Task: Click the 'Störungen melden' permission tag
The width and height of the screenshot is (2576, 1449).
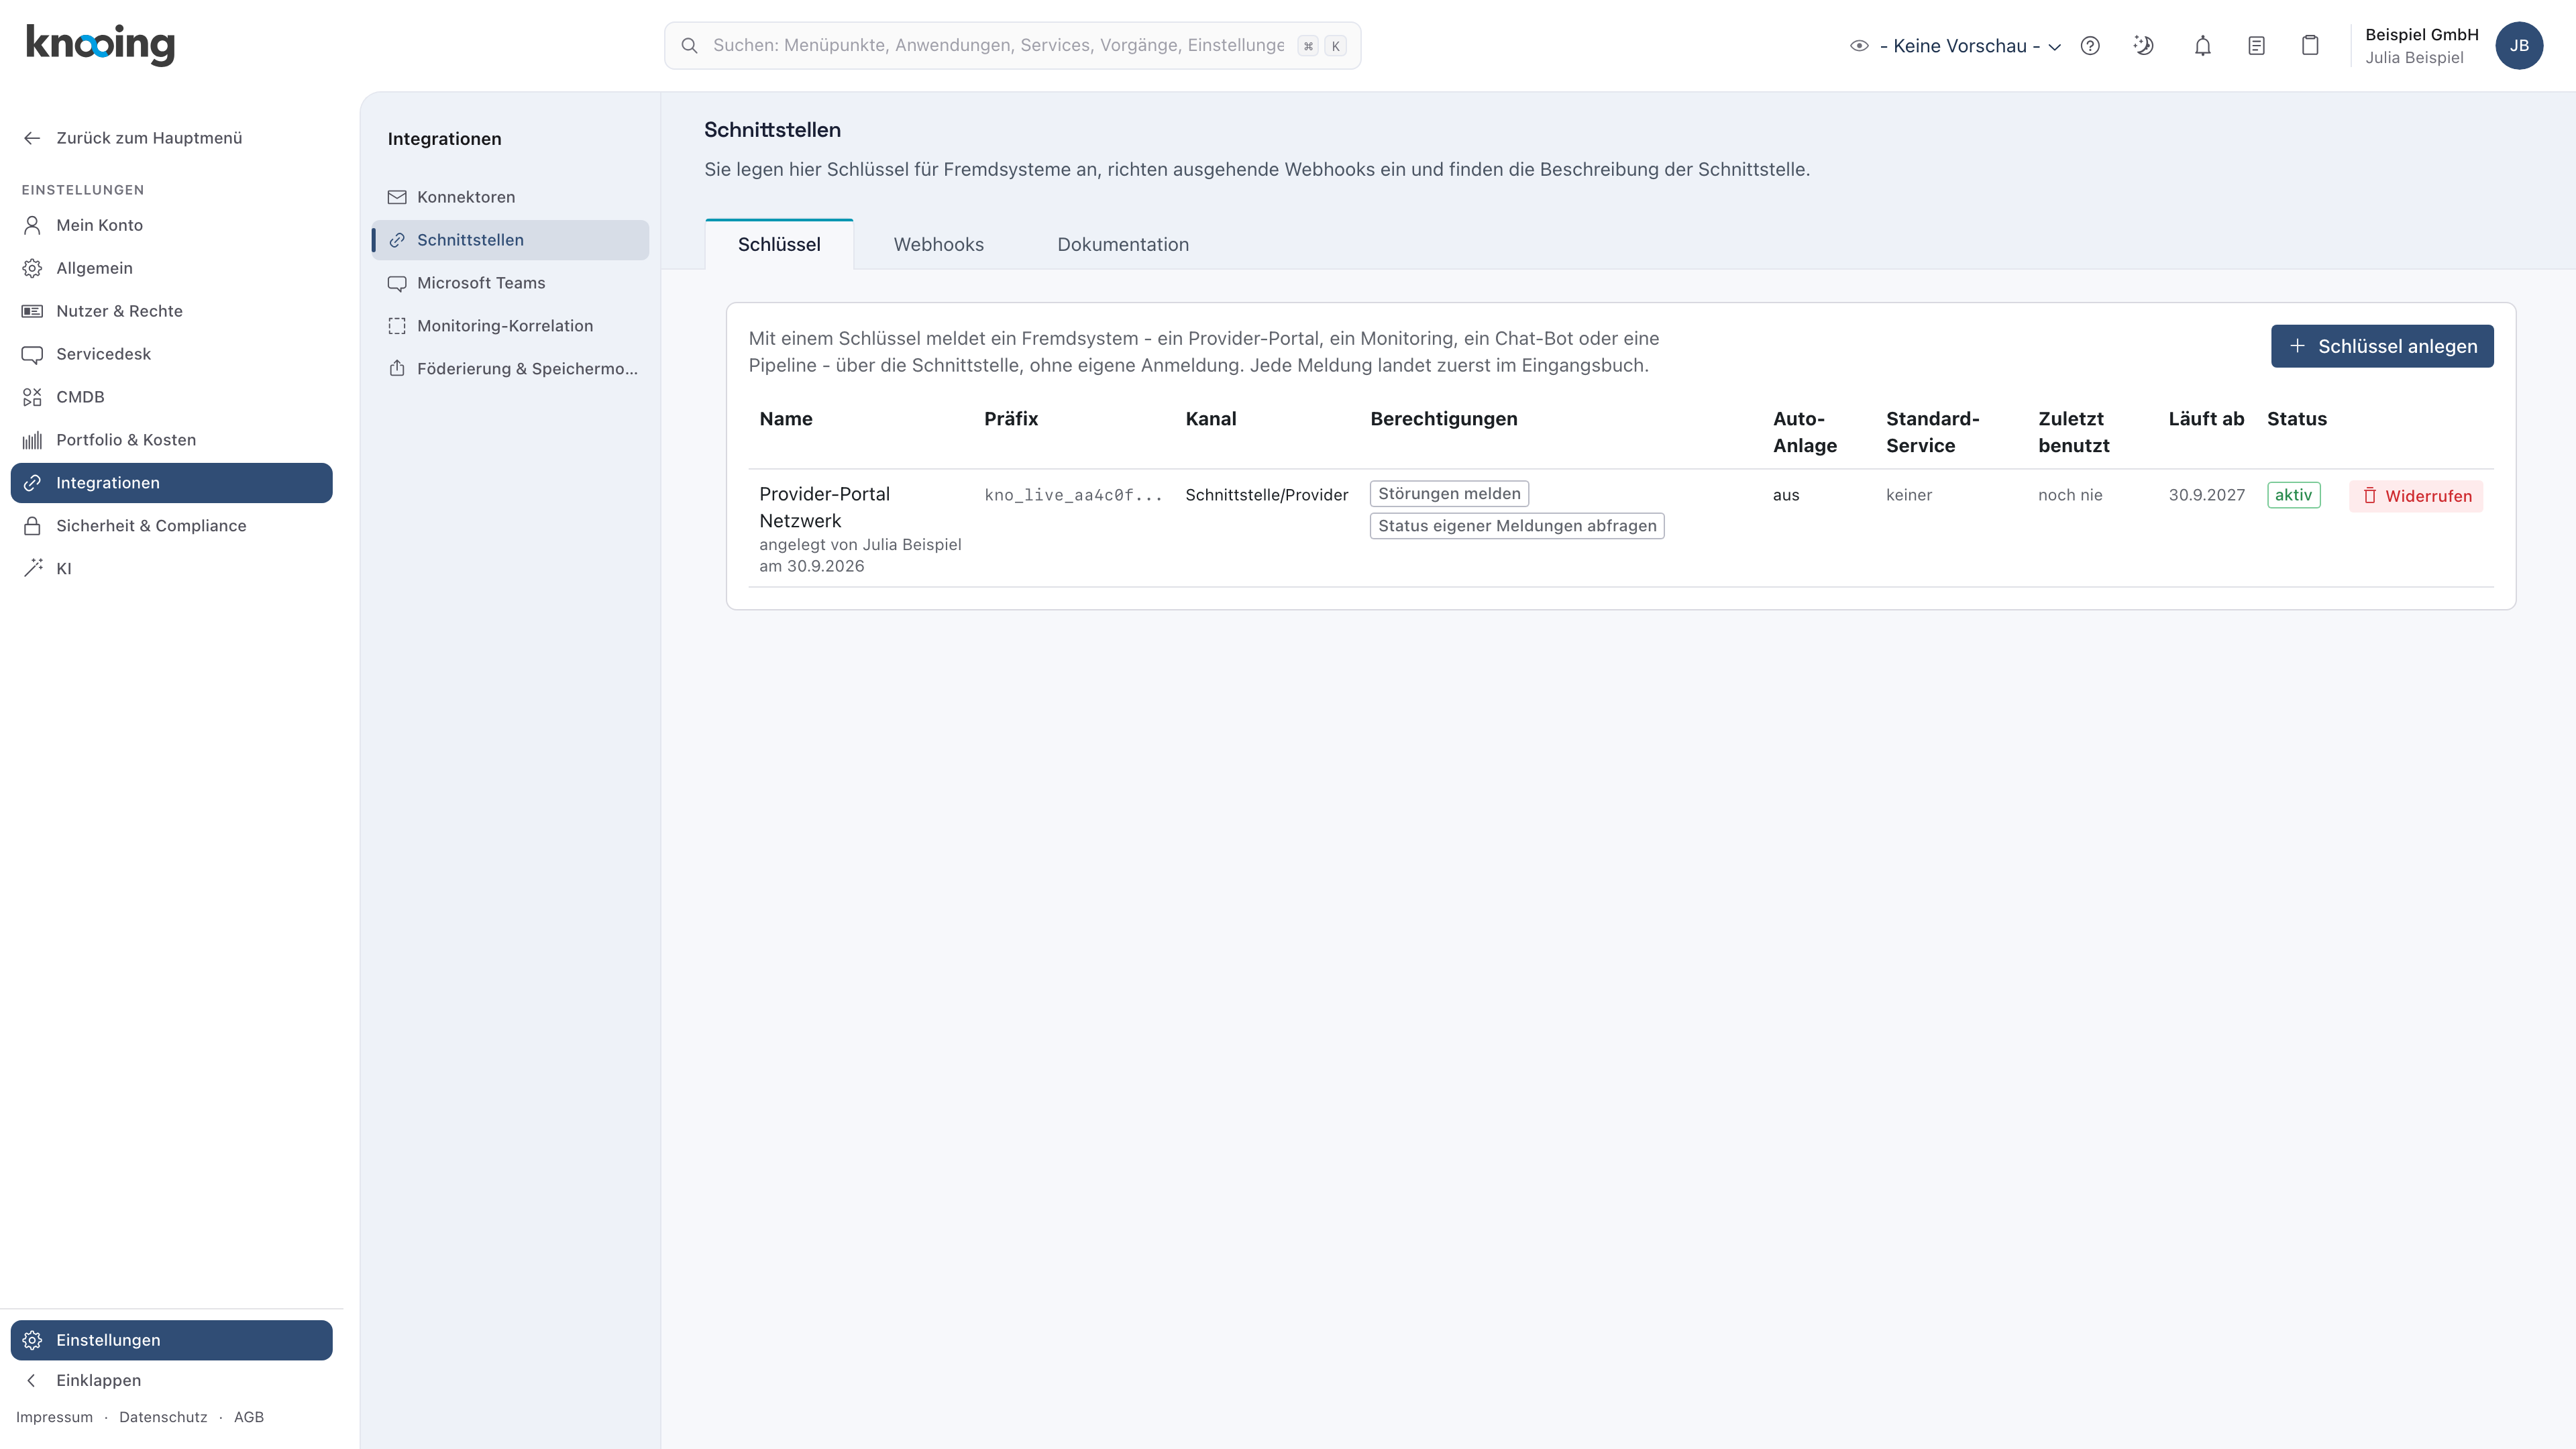Action: 1449,494
